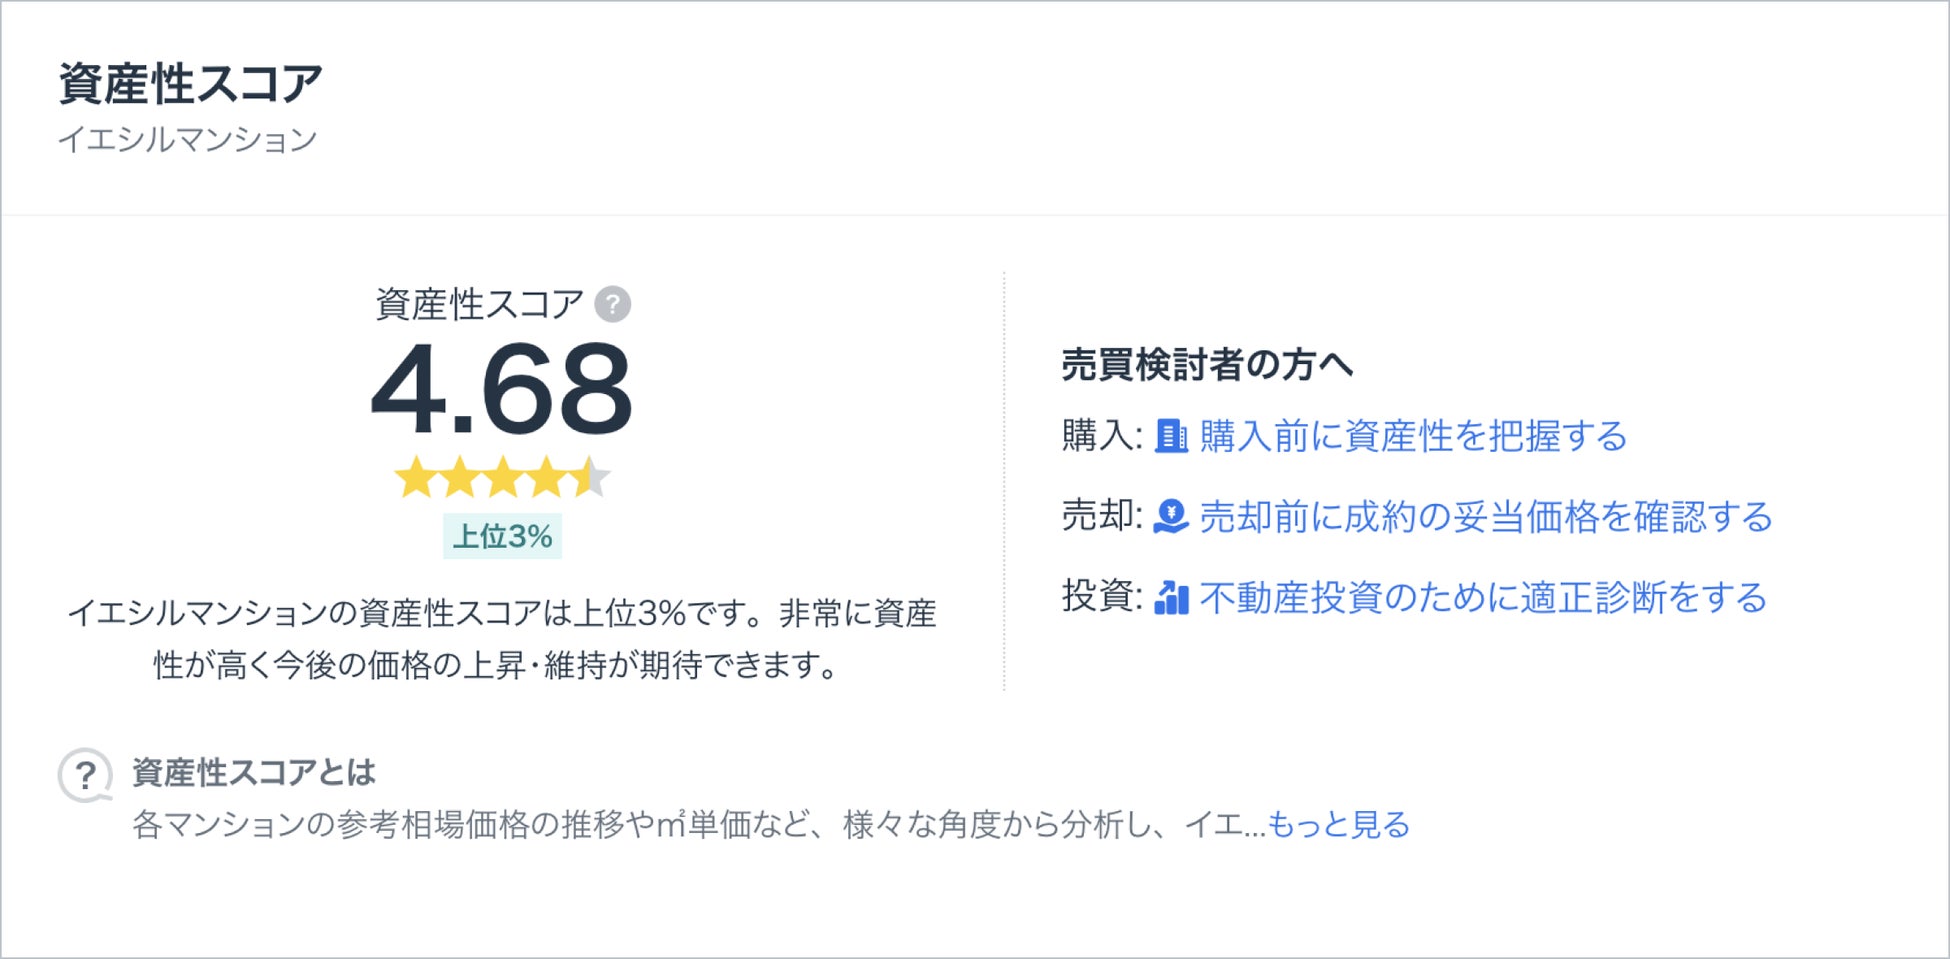
Task: Click the yen hand icon next to 売却
Action: (1171, 516)
